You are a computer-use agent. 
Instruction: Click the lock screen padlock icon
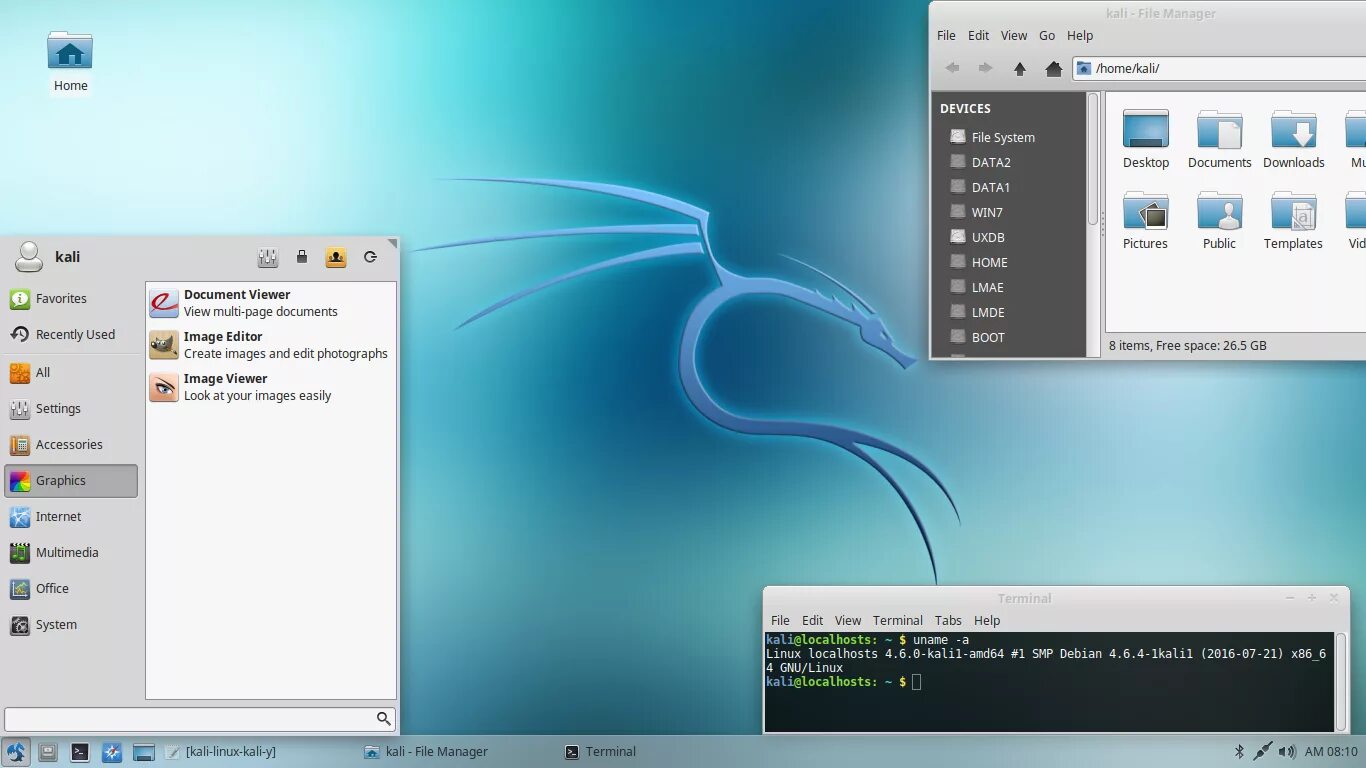click(x=302, y=257)
